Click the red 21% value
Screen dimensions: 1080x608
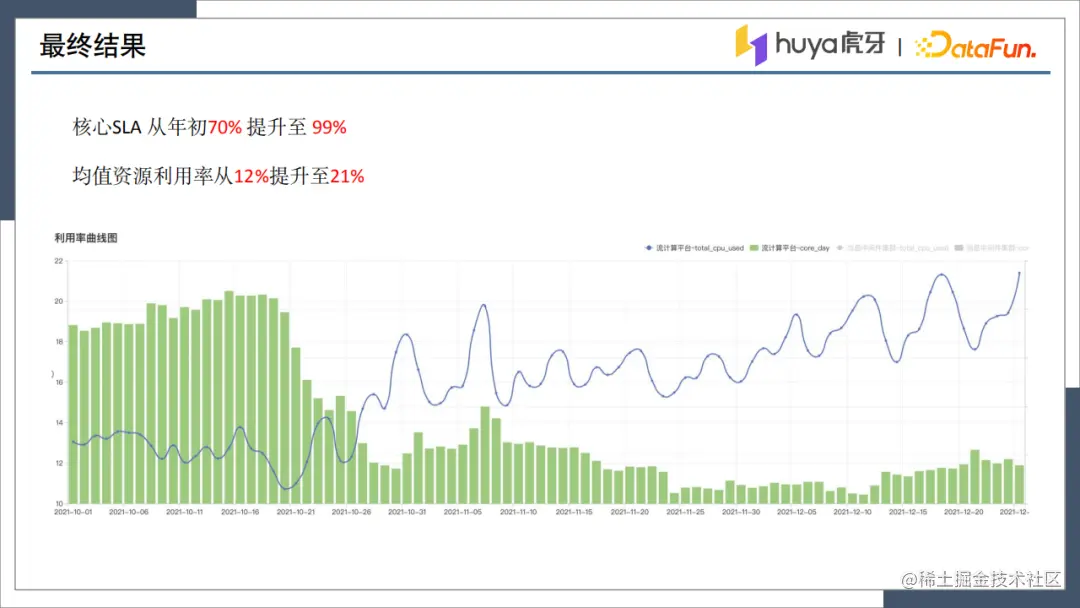click(x=347, y=176)
